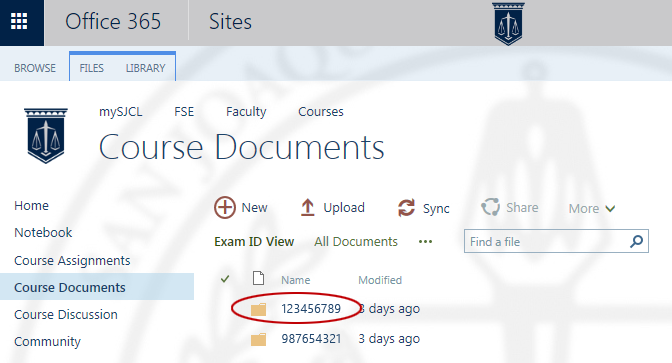Image resolution: width=672 pixels, height=363 pixels.
Task: Open the All Documents view link
Action: (356, 242)
